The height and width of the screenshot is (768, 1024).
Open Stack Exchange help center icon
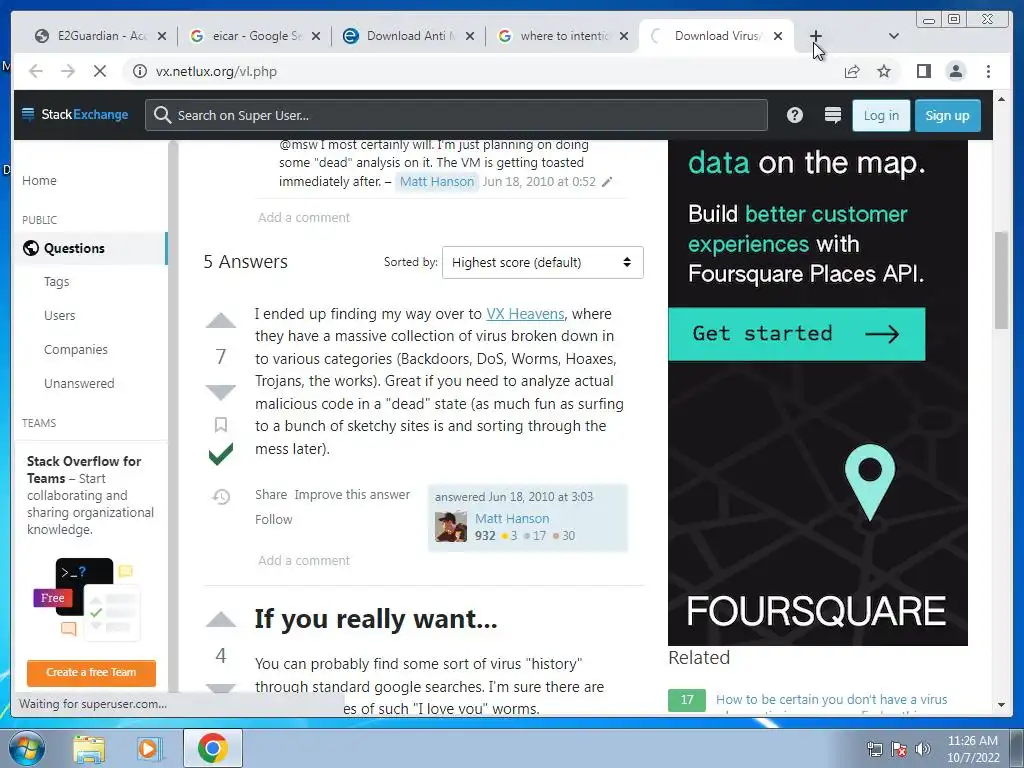pyautogui.click(x=794, y=116)
